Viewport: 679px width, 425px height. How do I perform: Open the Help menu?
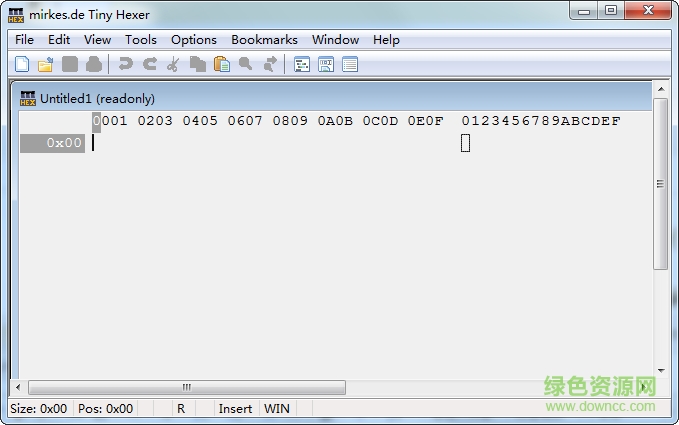pyautogui.click(x=386, y=40)
